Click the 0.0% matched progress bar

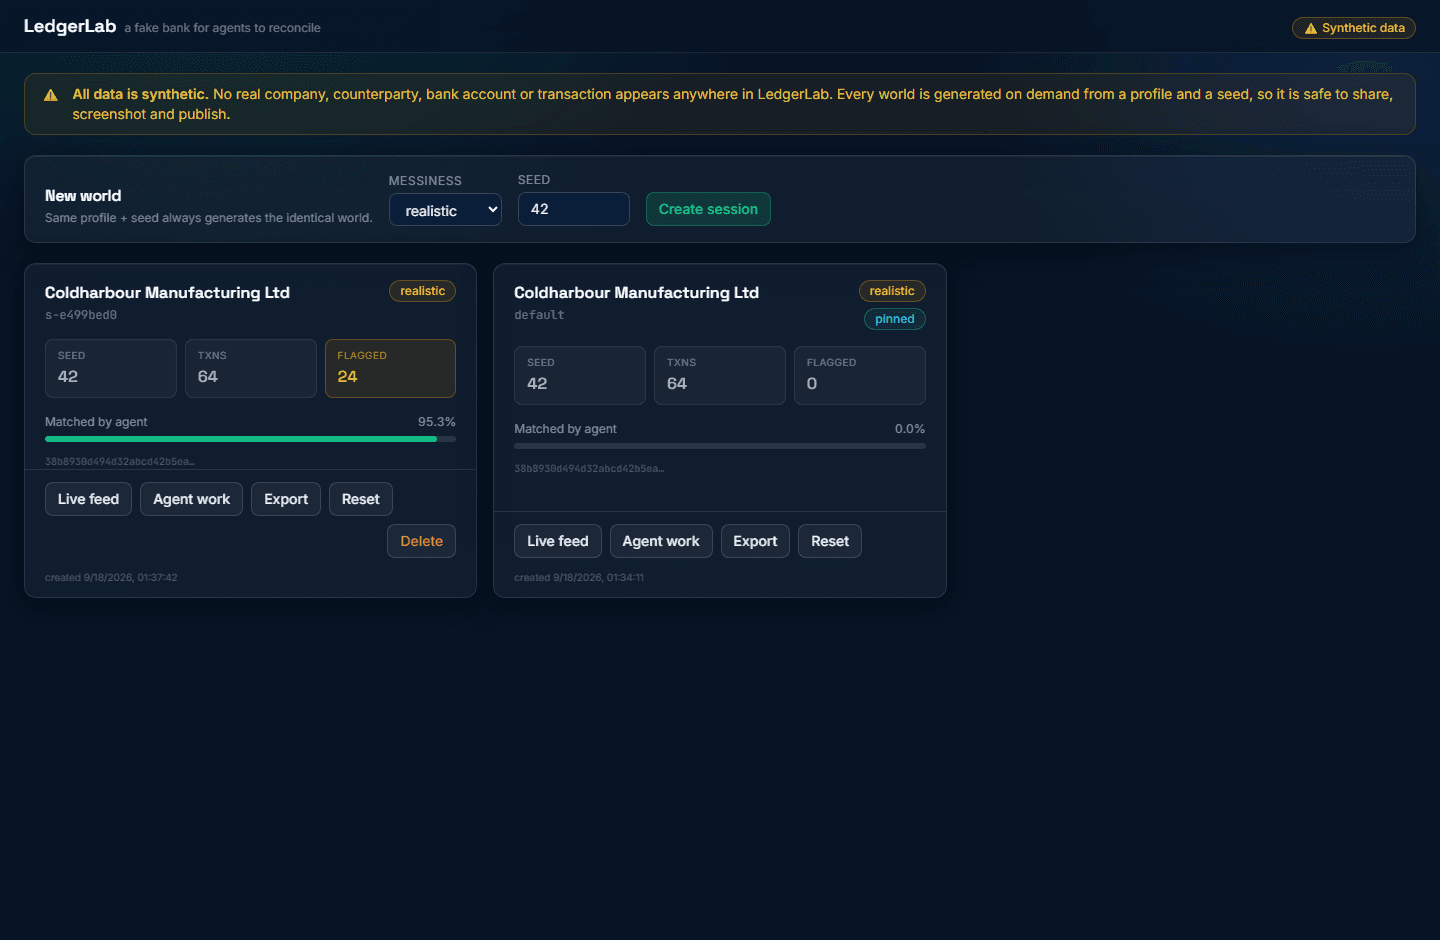tap(720, 446)
